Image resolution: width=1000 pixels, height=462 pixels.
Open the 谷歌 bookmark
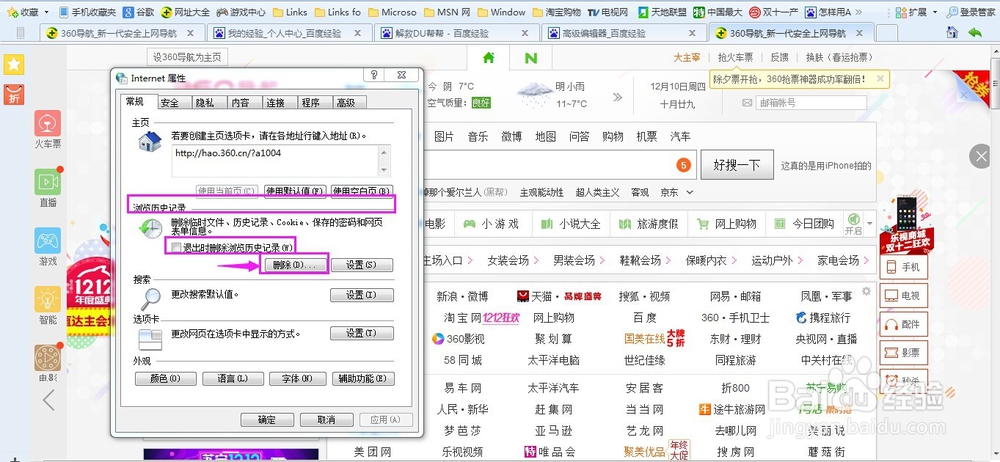click(138, 12)
